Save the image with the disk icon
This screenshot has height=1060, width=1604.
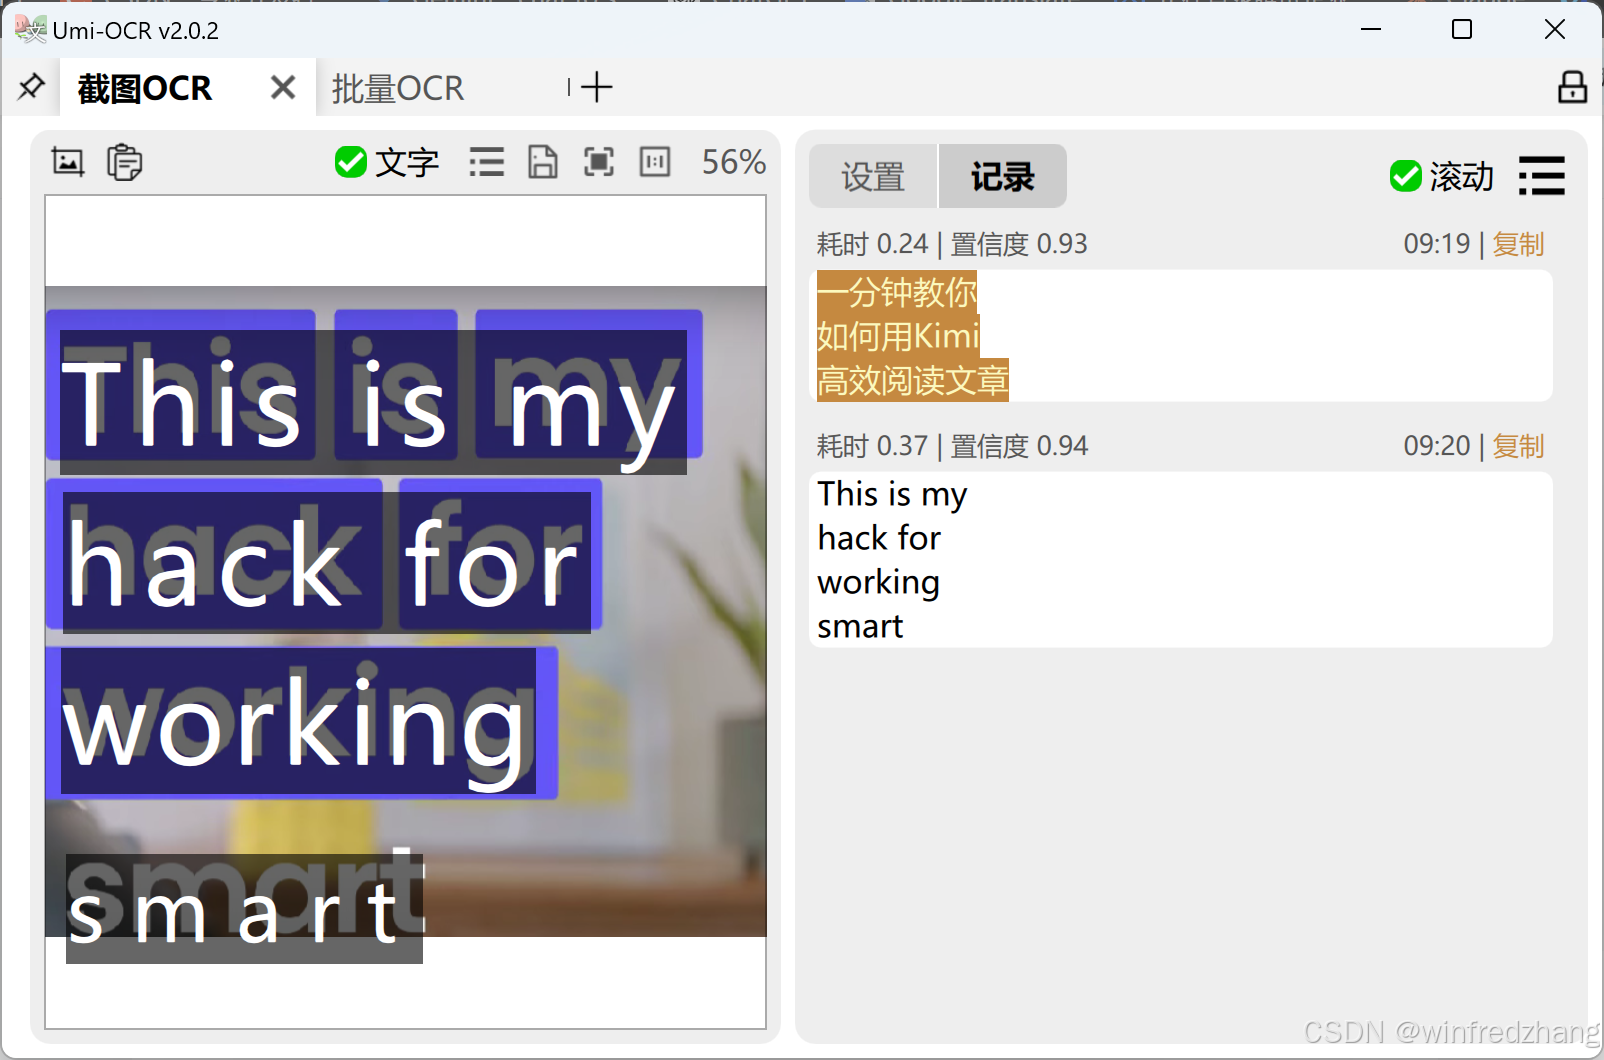pos(543,162)
